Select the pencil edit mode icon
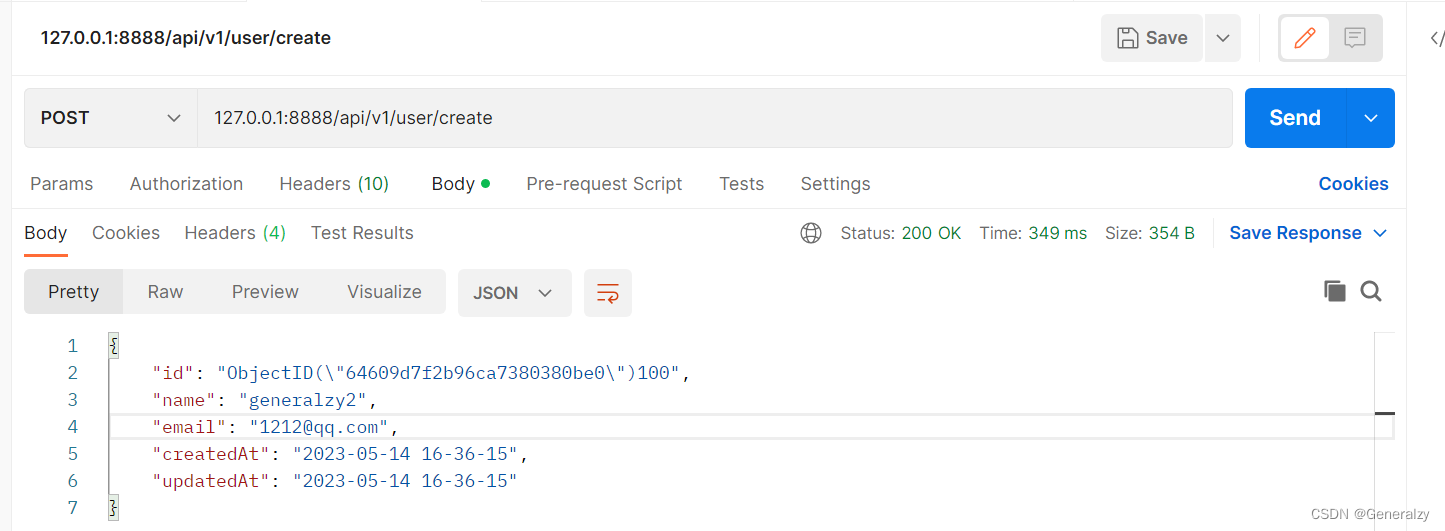 pyautogui.click(x=1304, y=38)
